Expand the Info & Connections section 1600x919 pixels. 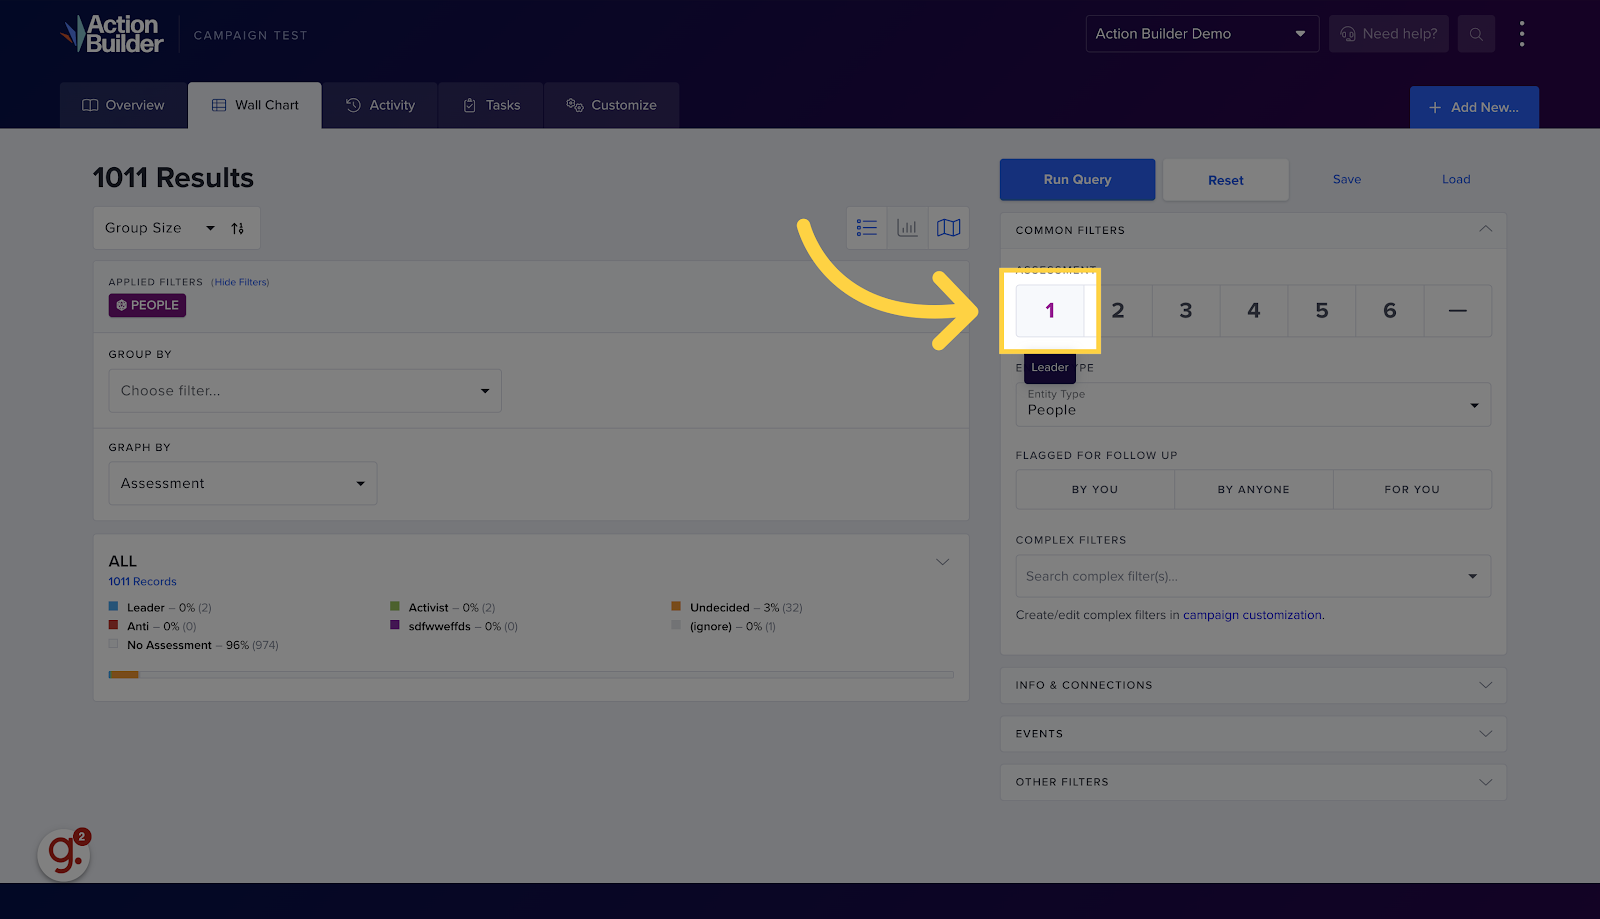tap(1252, 685)
